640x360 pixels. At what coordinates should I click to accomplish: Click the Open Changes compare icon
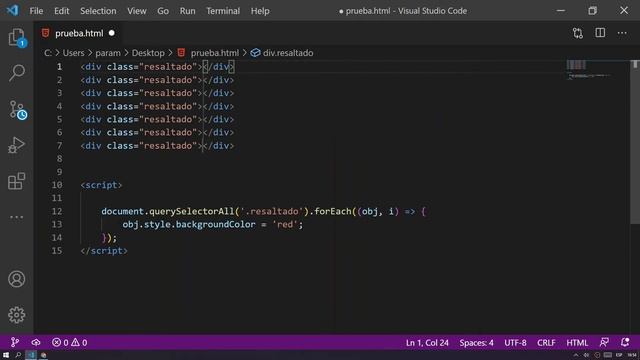pyautogui.click(x=578, y=33)
